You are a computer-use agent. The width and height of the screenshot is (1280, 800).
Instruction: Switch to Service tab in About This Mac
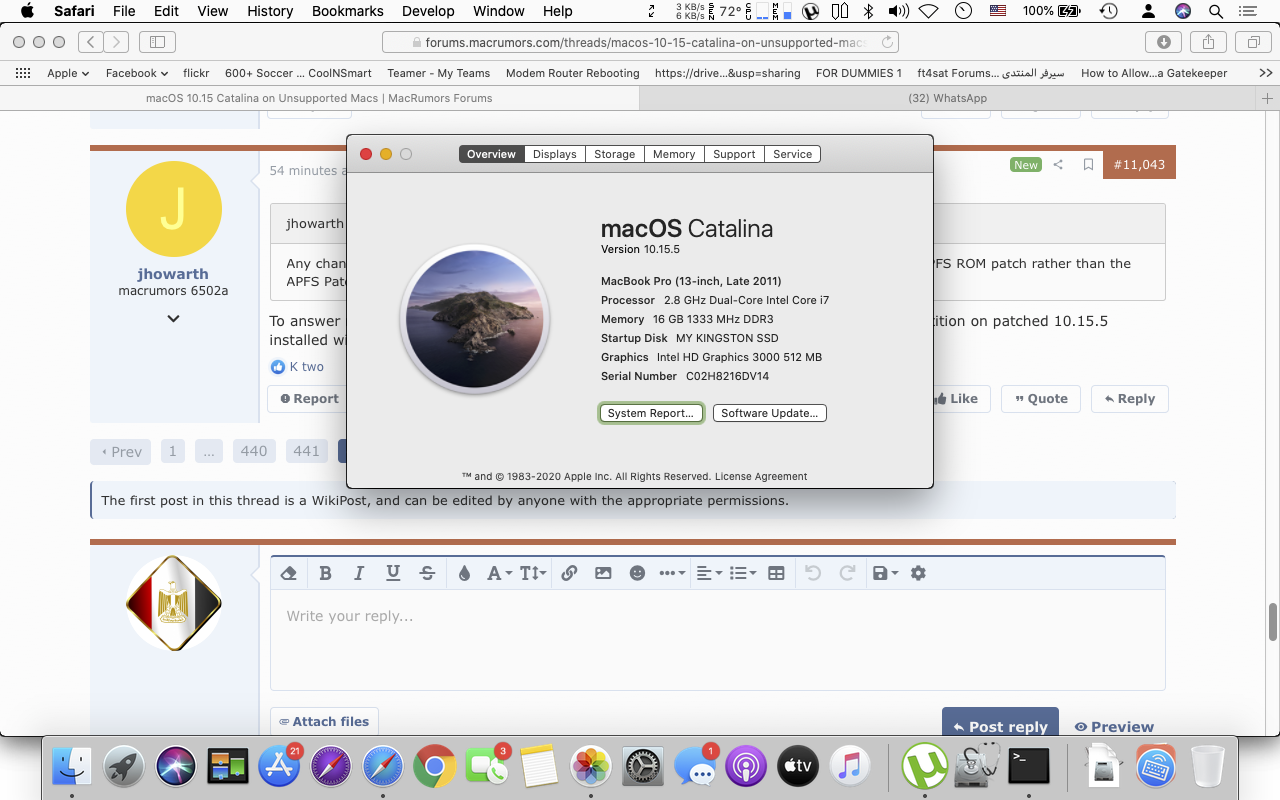(792, 154)
